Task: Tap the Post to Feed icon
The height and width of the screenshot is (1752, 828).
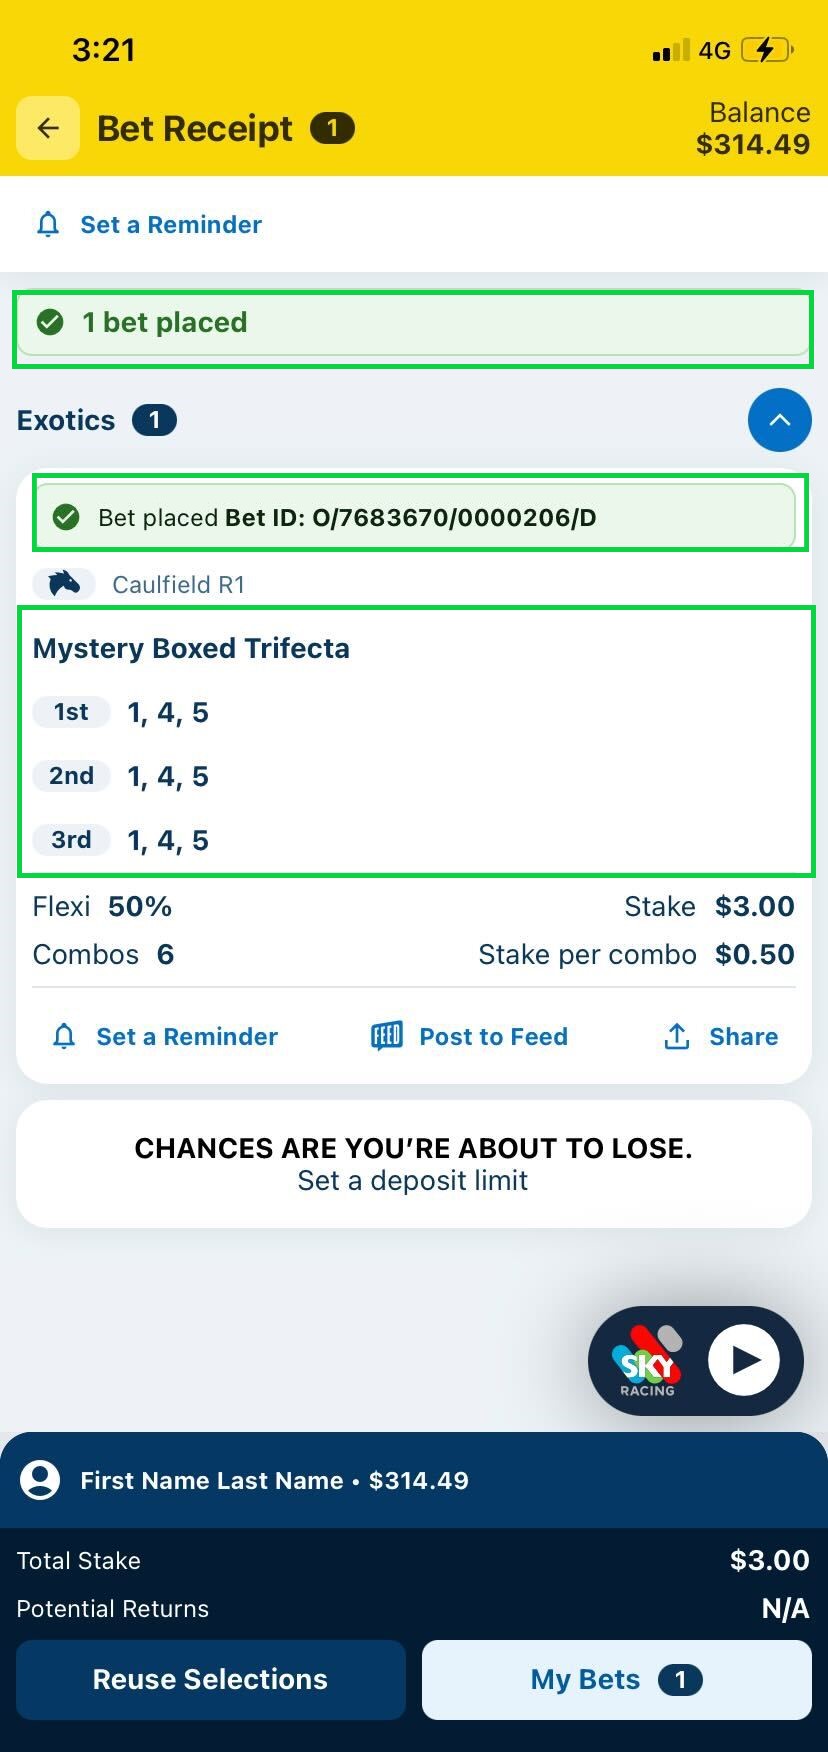Action: tap(387, 1036)
